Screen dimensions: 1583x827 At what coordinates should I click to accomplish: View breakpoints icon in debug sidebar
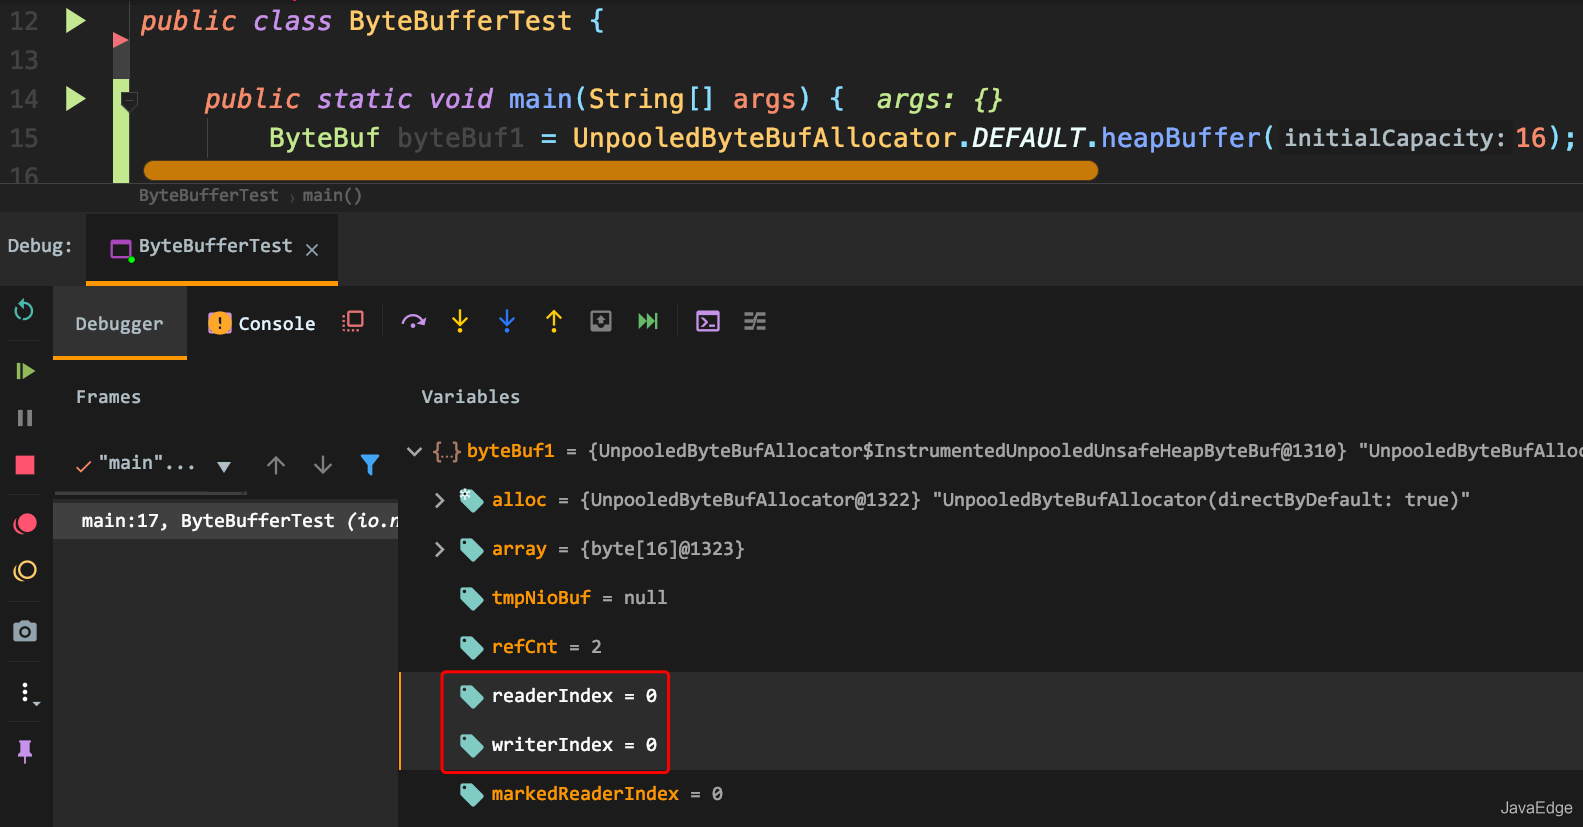(25, 523)
